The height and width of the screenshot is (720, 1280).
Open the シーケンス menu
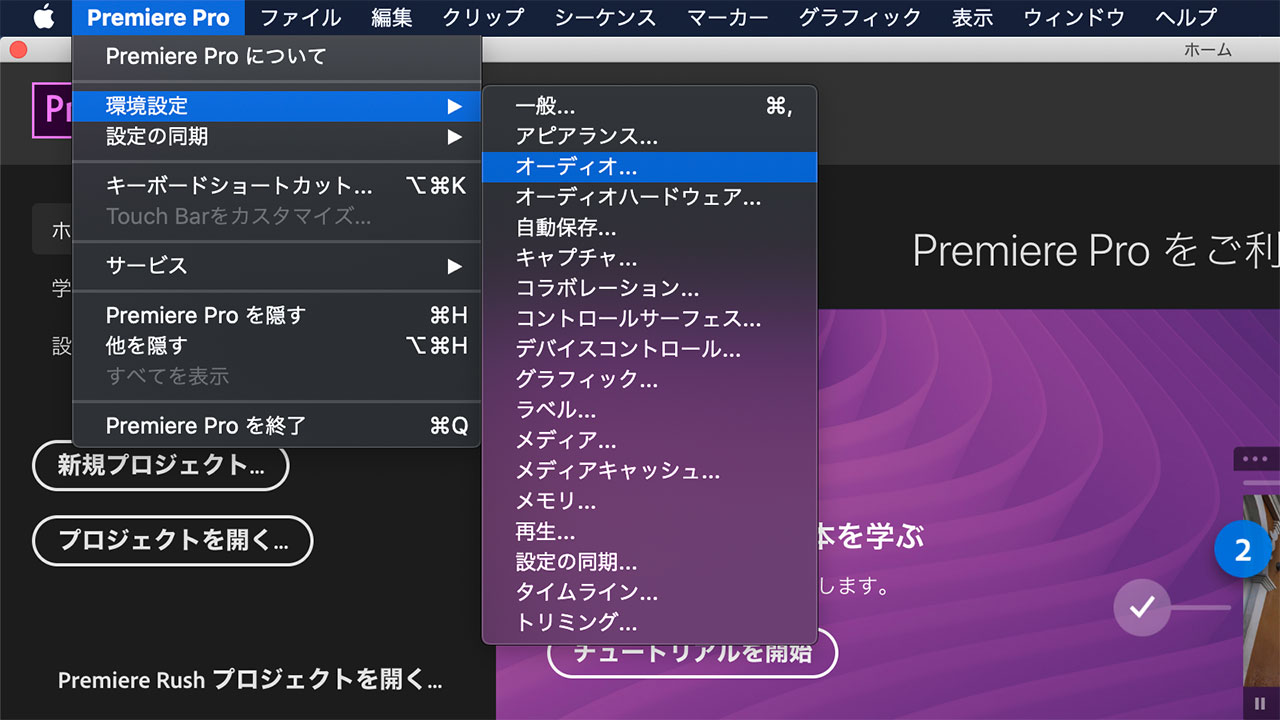tap(605, 17)
